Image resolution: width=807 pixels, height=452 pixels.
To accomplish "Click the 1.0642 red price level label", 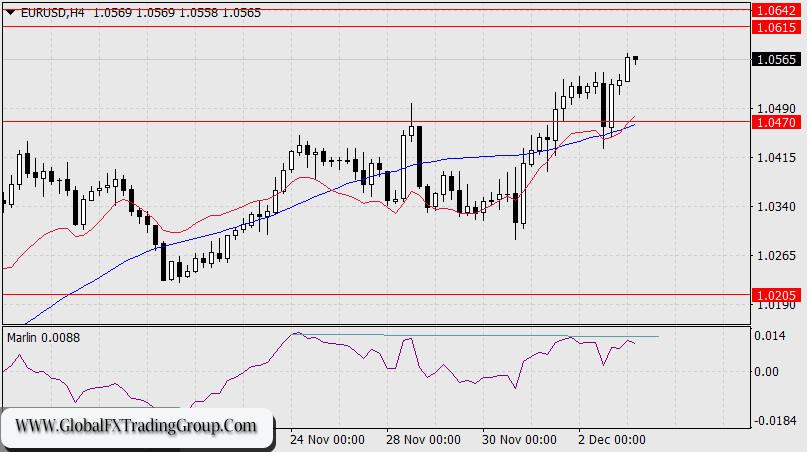I will pyautogui.click(x=777, y=11).
